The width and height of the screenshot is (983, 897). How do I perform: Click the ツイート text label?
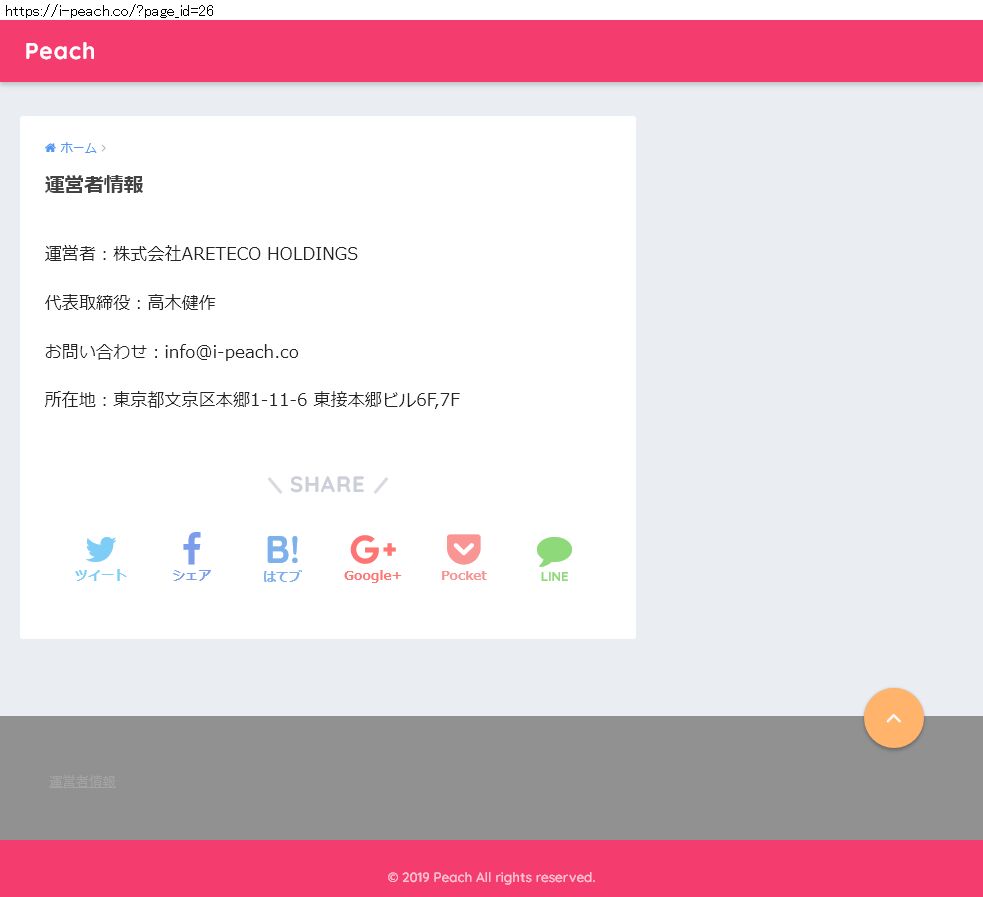(x=100, y=576)
